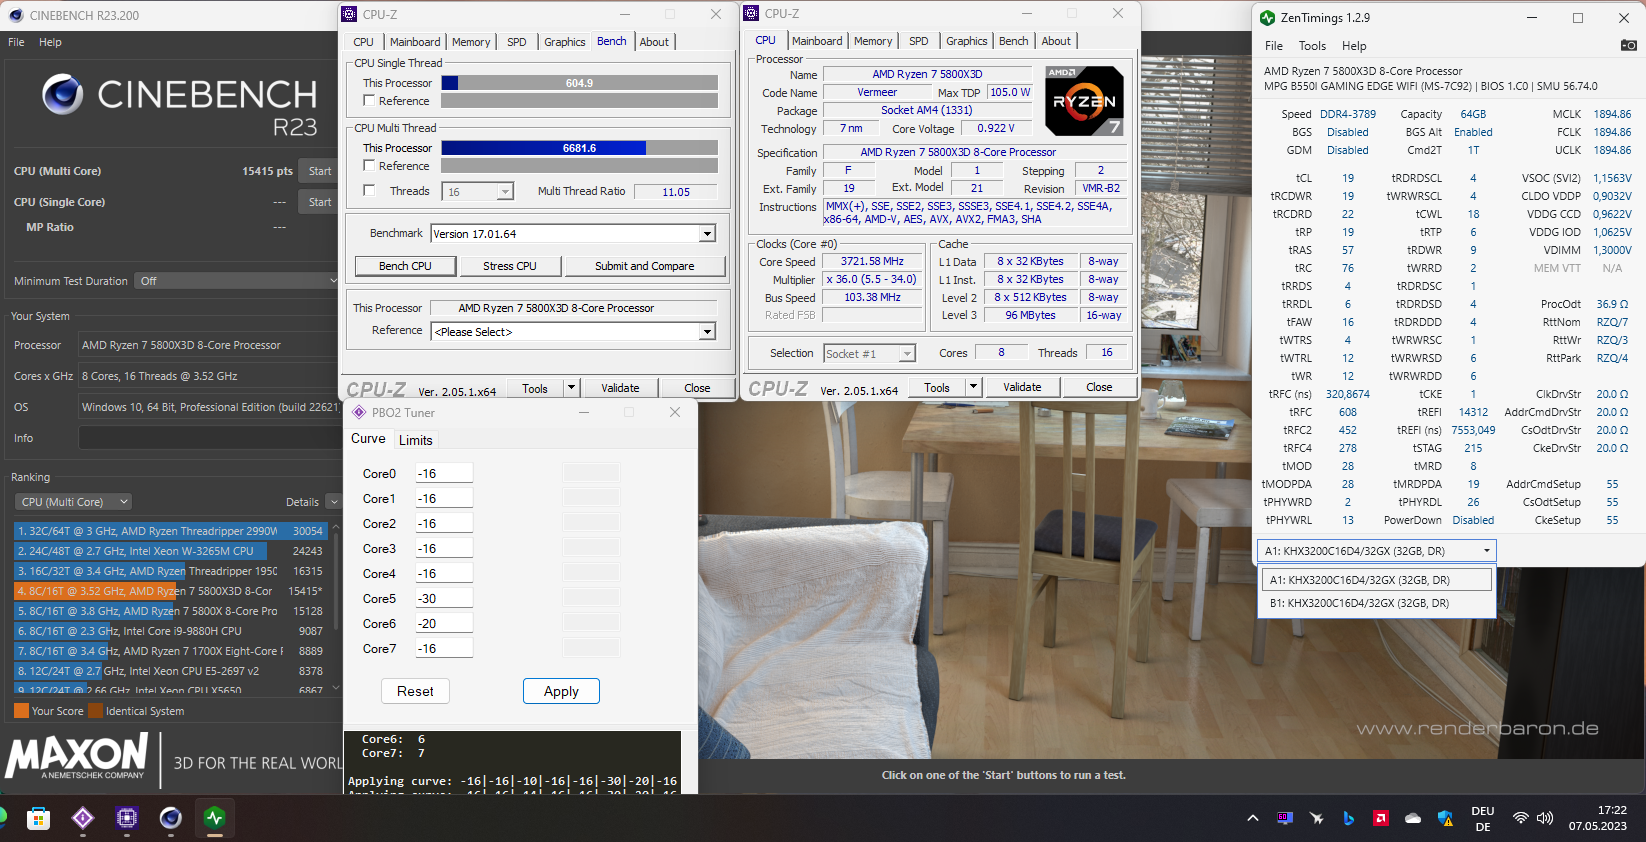Toggle the Threads checkbox in CPU-Z

click(369, 190)
